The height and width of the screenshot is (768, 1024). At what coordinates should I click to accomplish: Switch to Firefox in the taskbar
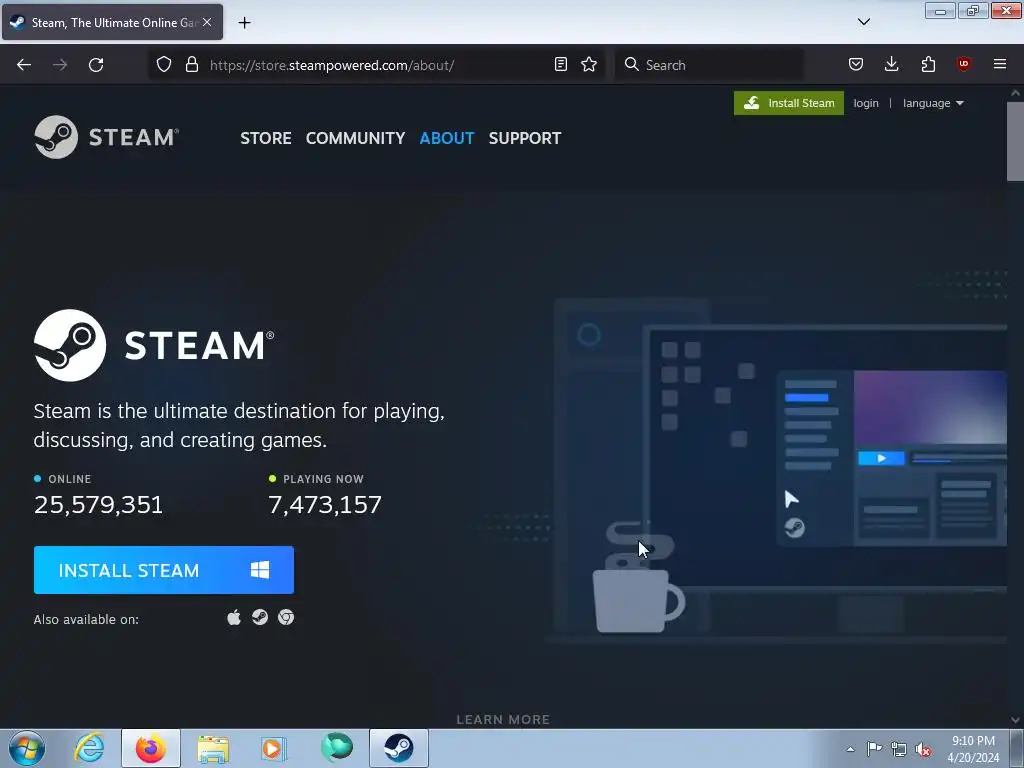tap(151, 748)
